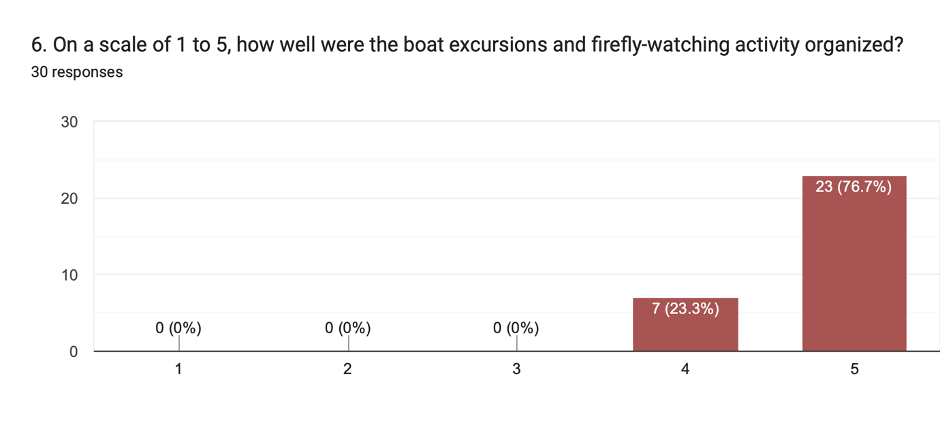The height and width of the screenshot is (447, 941).
Task: Click the tick mark above x-axis label 1
Action: coord(179,342)
